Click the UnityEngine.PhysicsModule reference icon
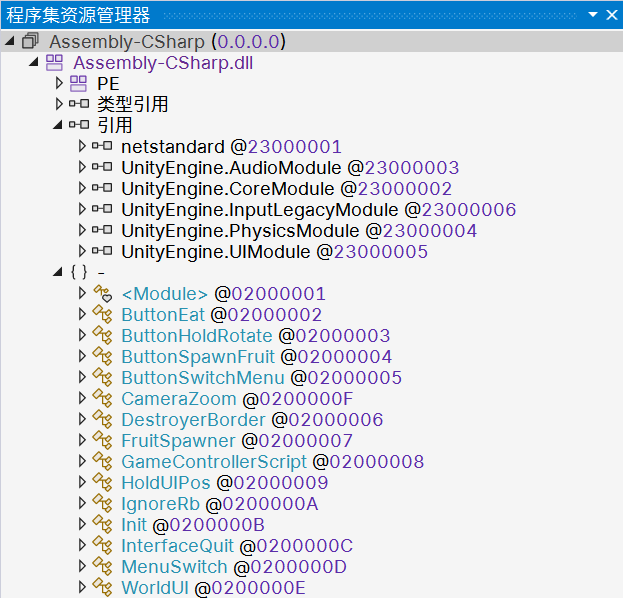The image size is (623, 598). point(102,230)
